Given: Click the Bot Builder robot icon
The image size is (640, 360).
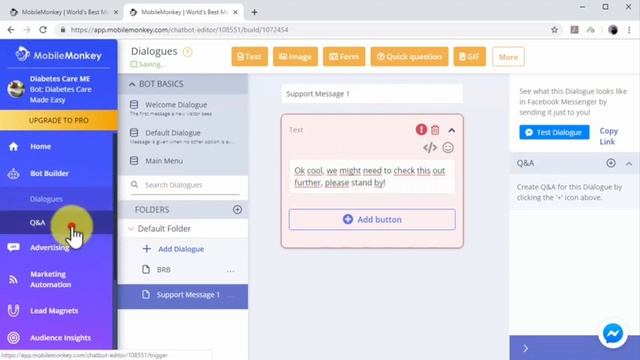Looking at the screenshot, I should pos(13,173).
